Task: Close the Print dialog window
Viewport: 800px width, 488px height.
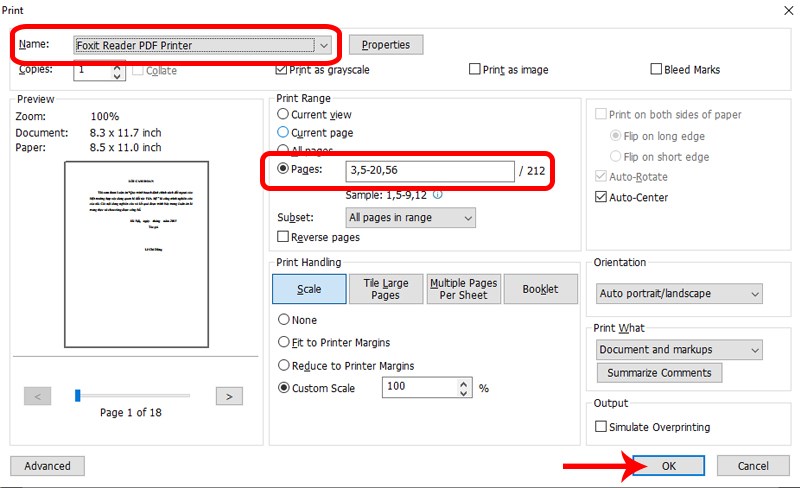Action: (x=781, y=8)
